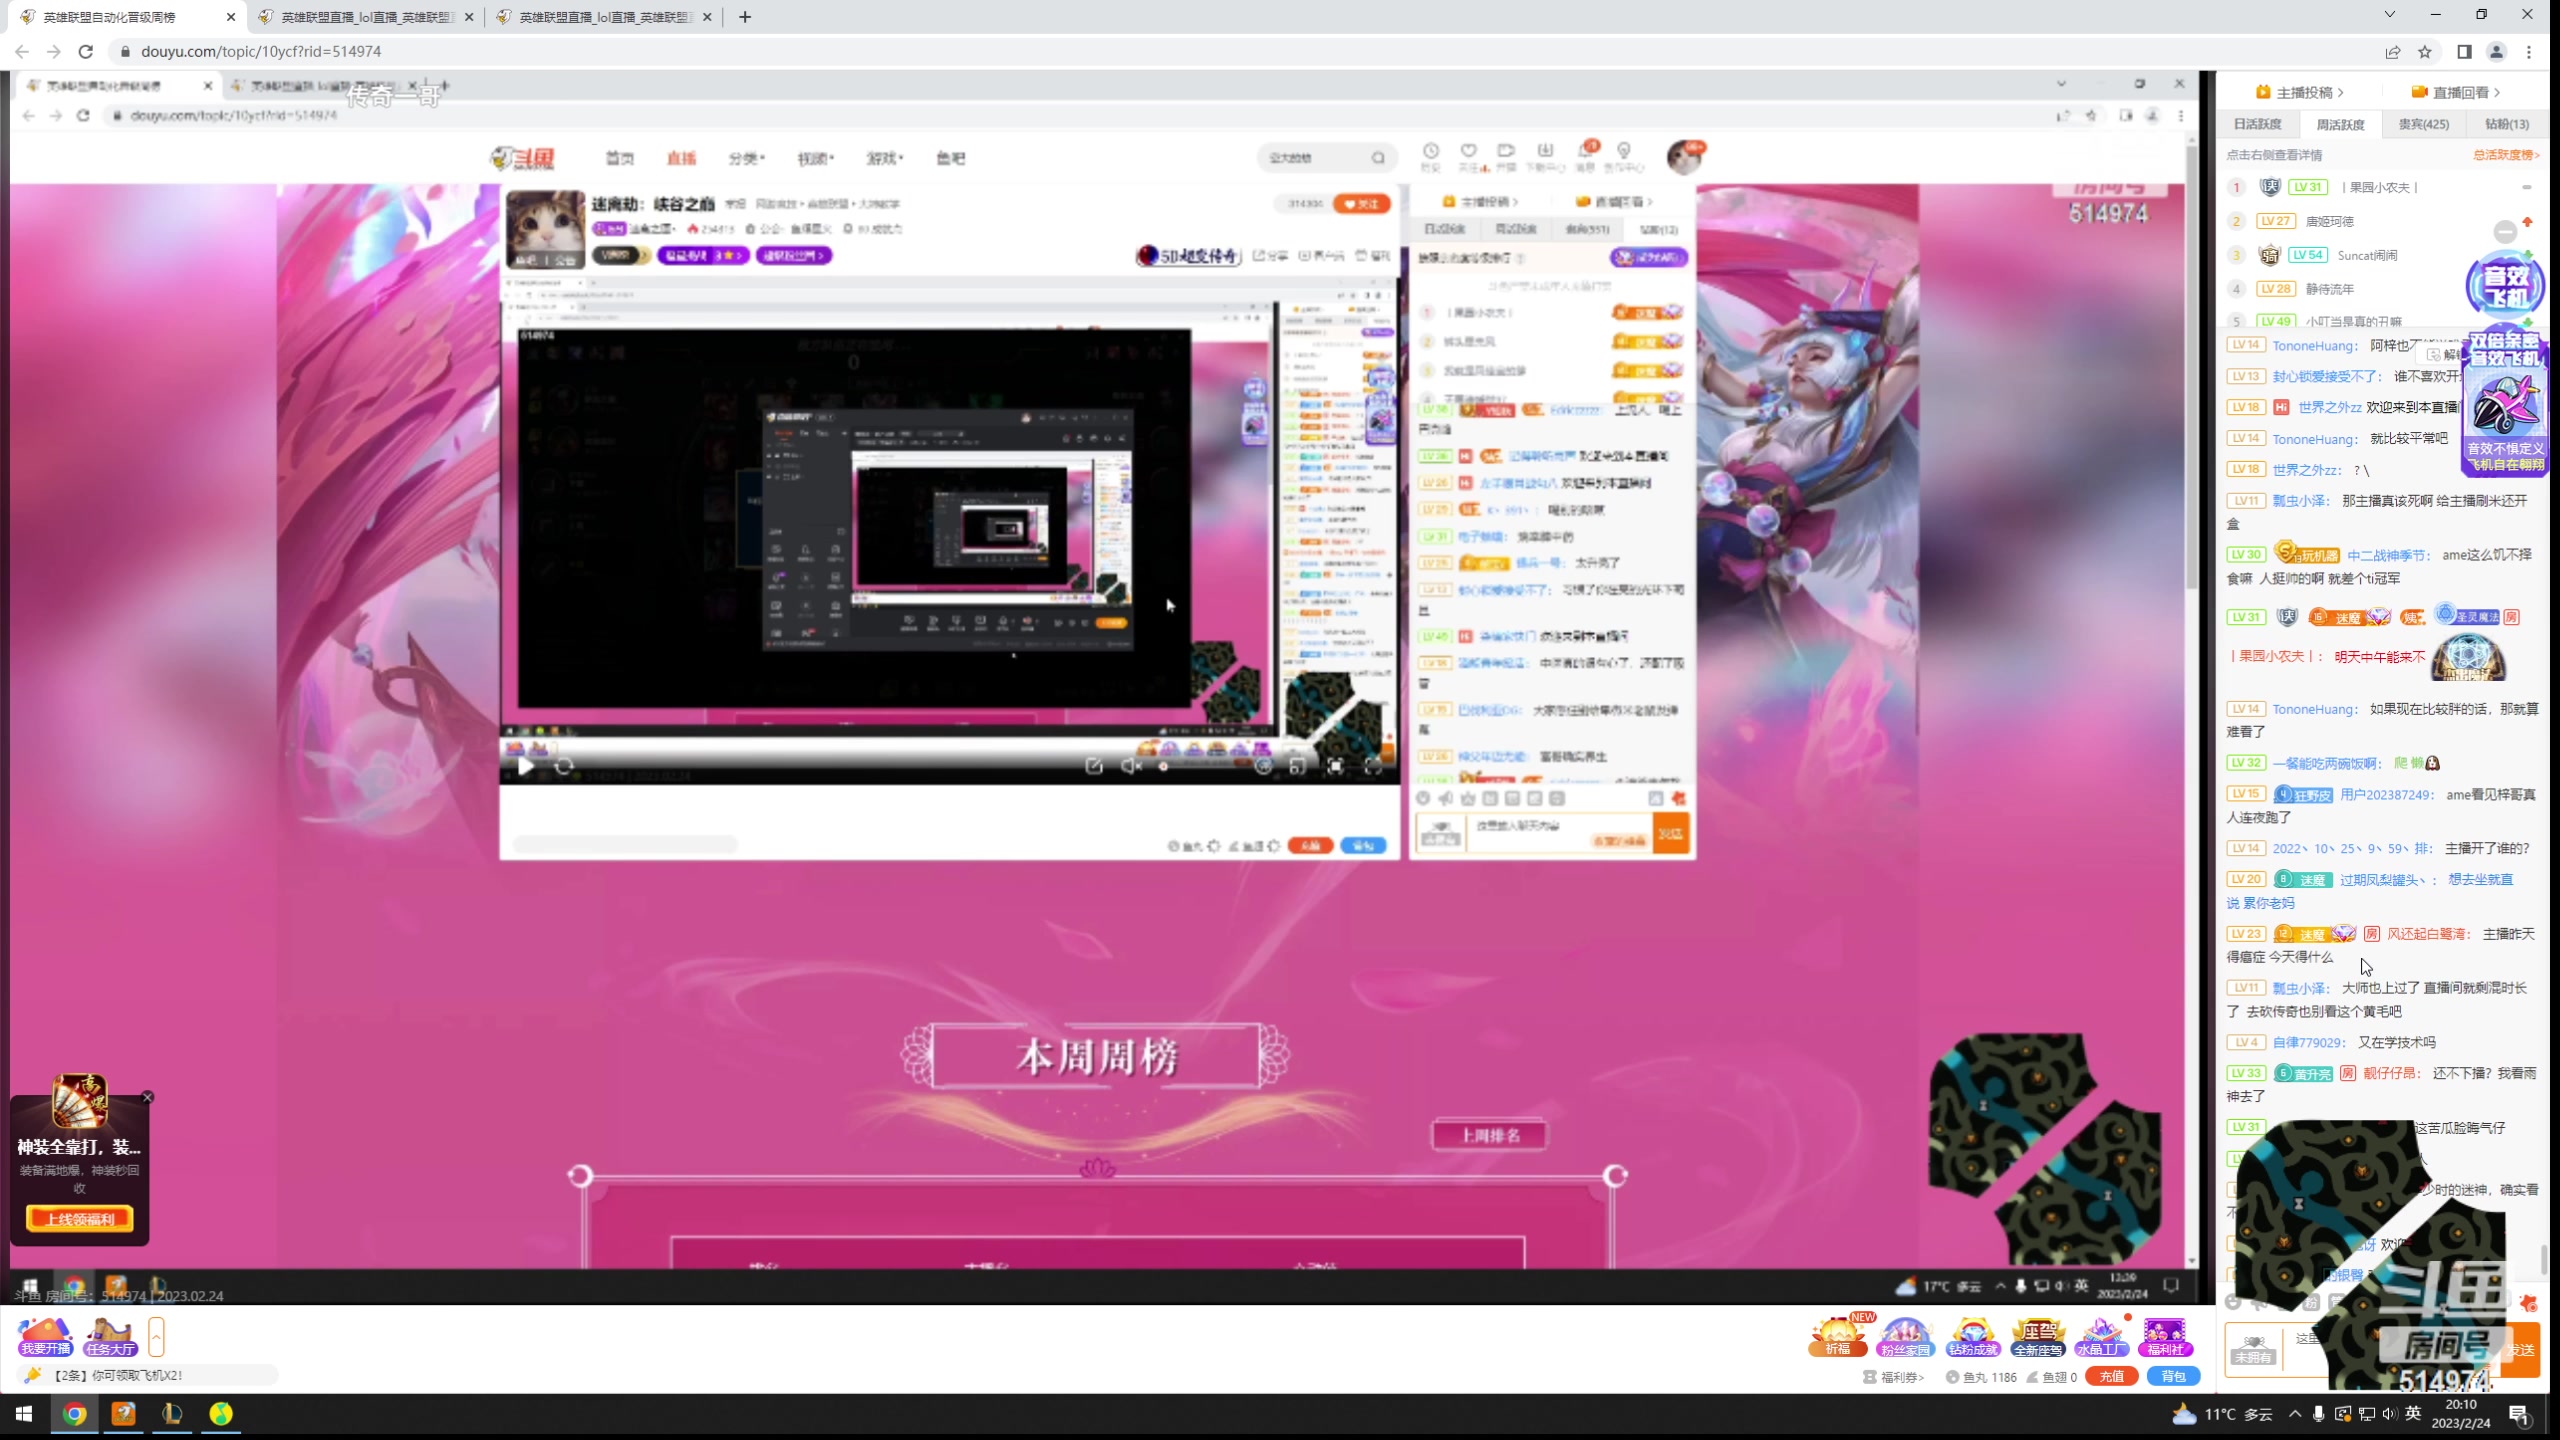Click the 充值 recharge button
This screenshot has height=1440, width=2560.
coord(2111,1377)
